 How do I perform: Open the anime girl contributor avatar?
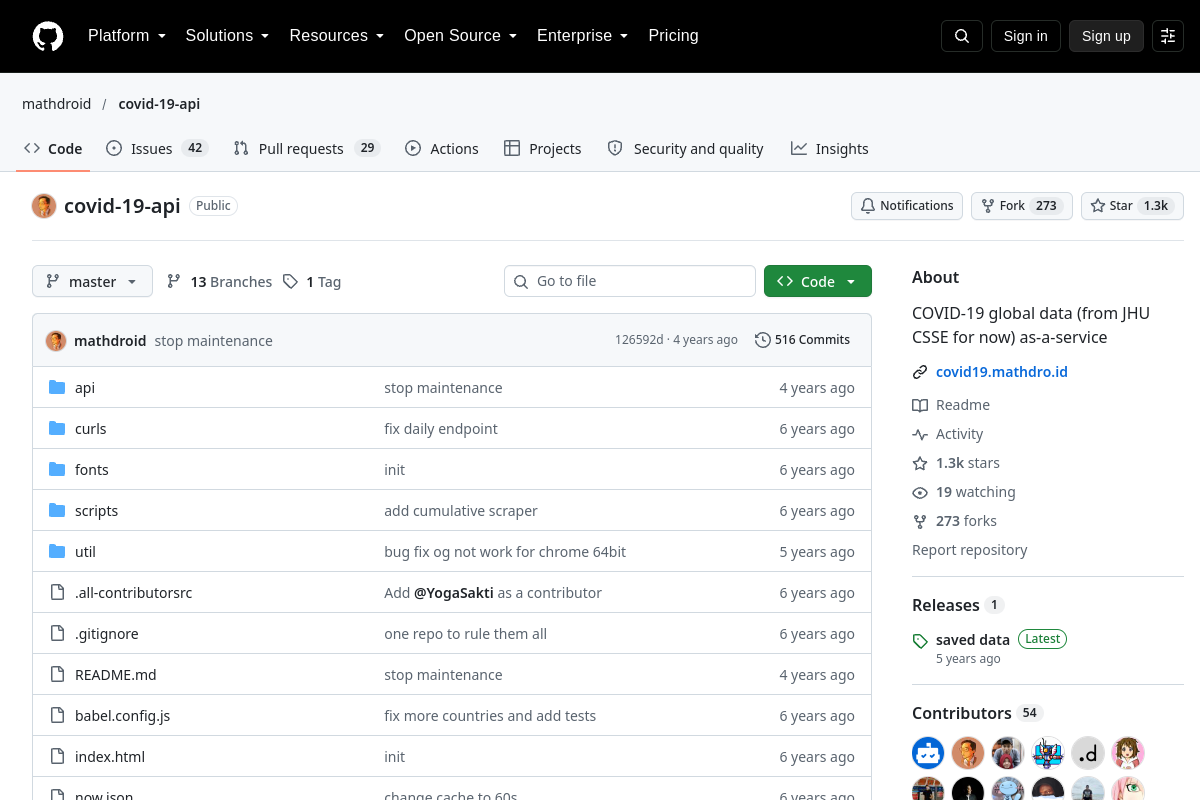1128,753
